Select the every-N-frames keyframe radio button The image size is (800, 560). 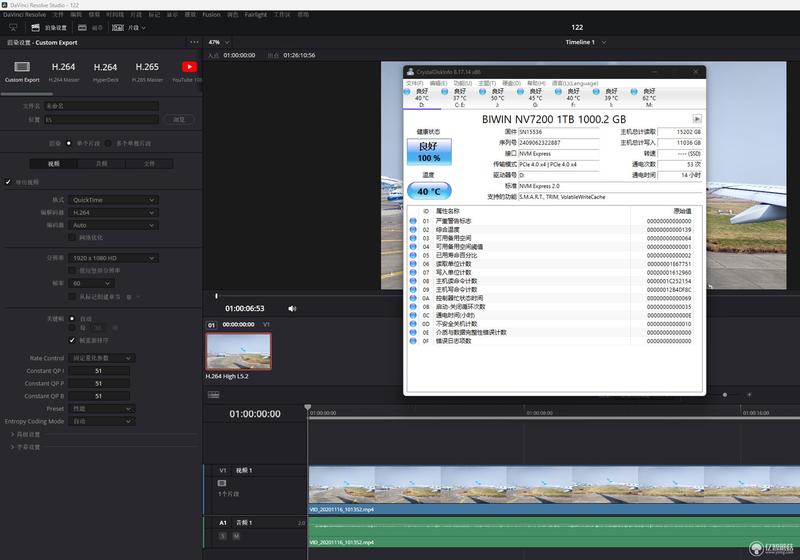click(x=72, y=328)
